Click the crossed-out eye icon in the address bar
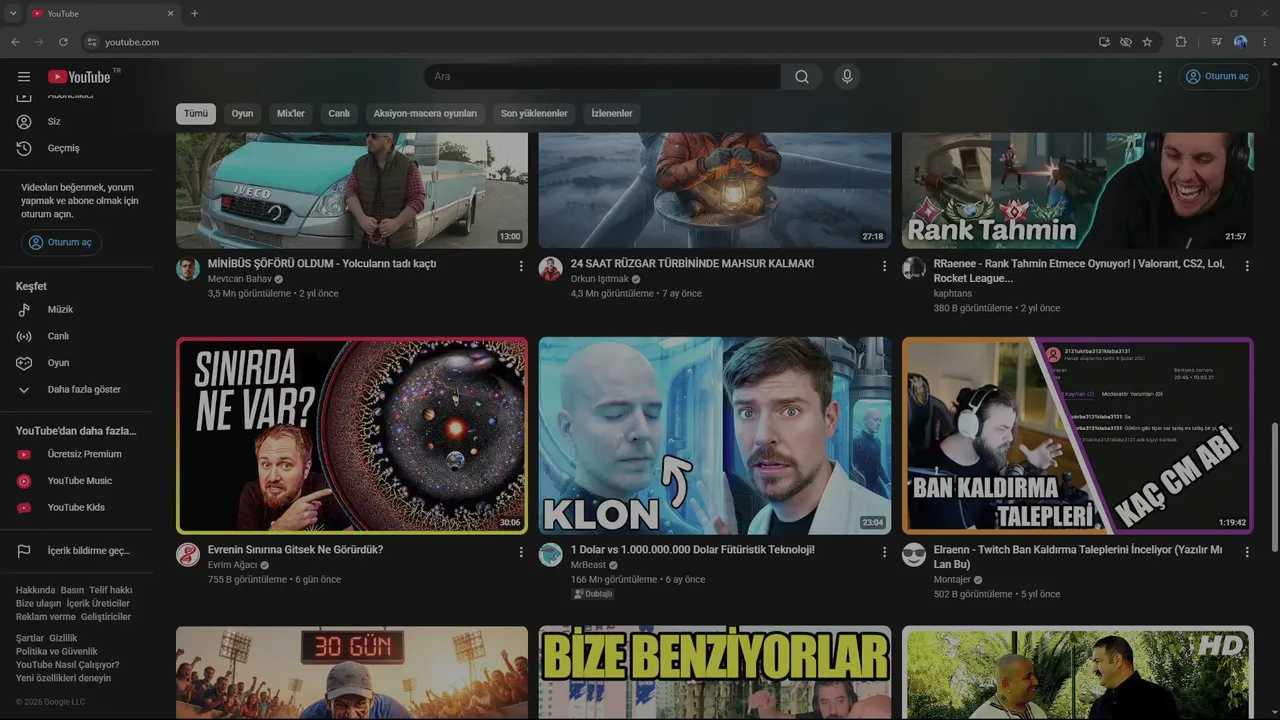The width and height of the screenshot is (1280, 720). (1126, 42)
